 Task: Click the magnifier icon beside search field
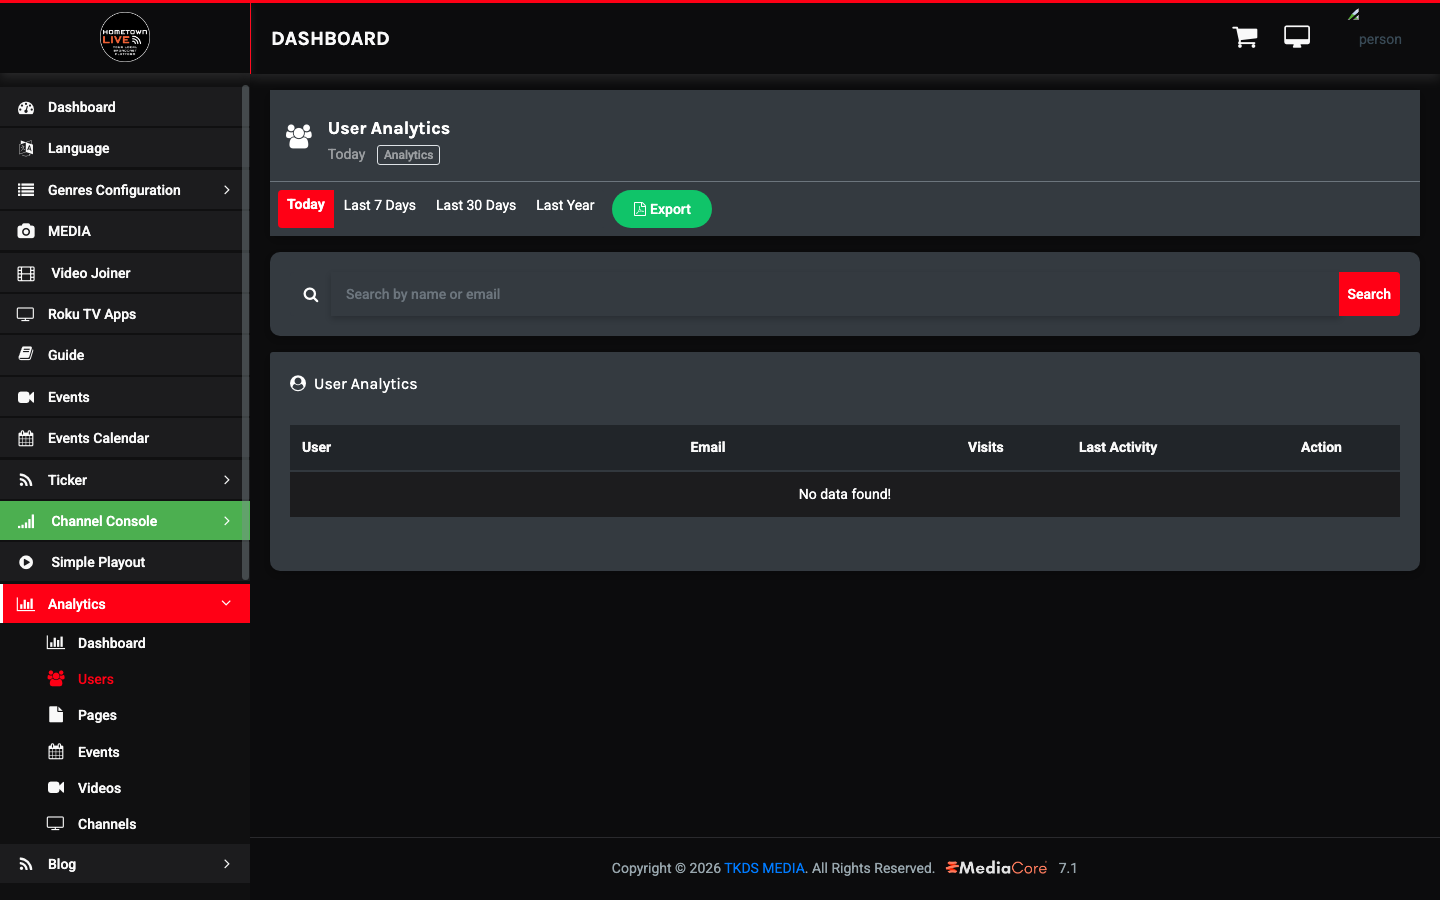tap(311, 295)
